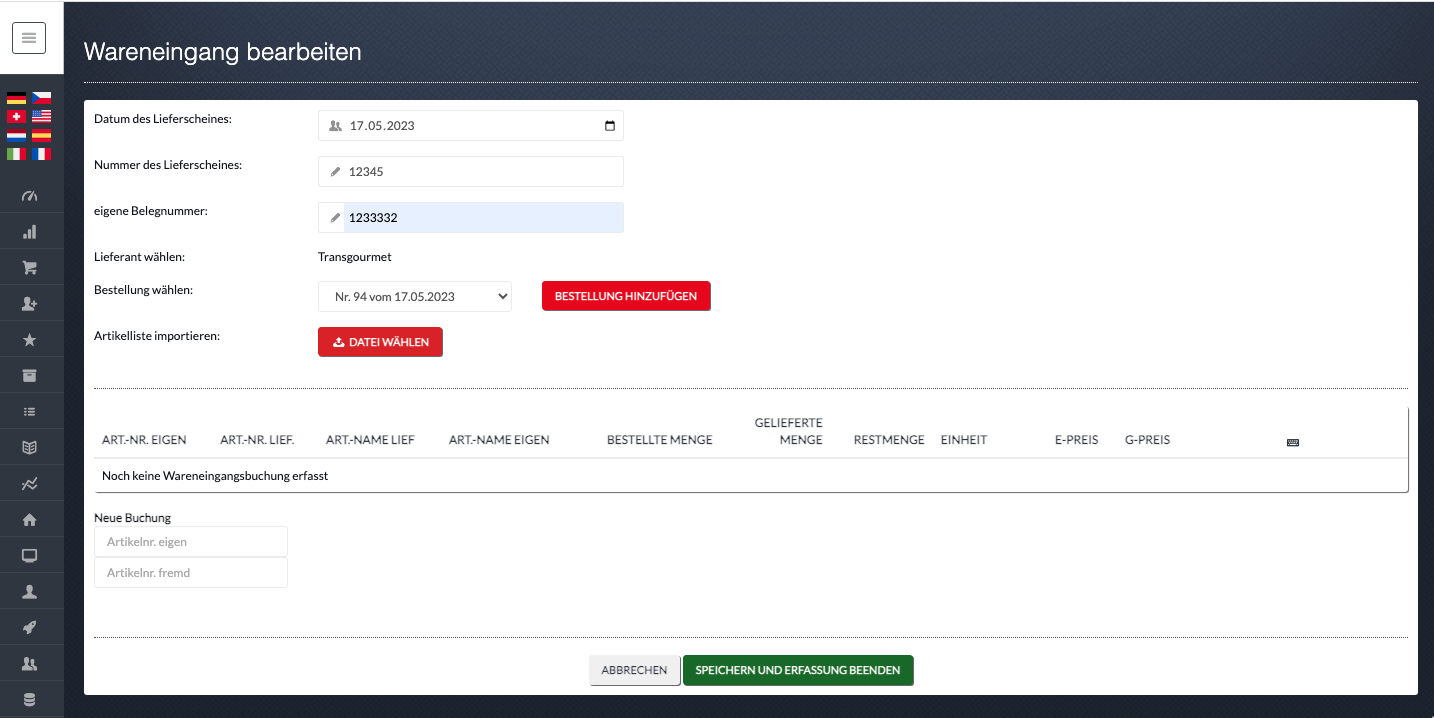Click the GELIEFERTE MENGE column header
Image resolution: width=1434 pixels, height=718 pixels.
pos(789,431)
